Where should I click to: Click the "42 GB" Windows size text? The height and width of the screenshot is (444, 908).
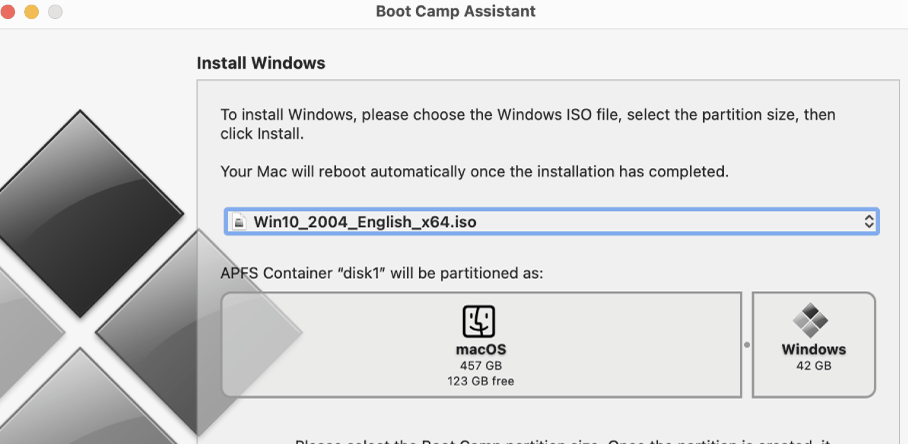pyautogui.click(x=814, y=366)
